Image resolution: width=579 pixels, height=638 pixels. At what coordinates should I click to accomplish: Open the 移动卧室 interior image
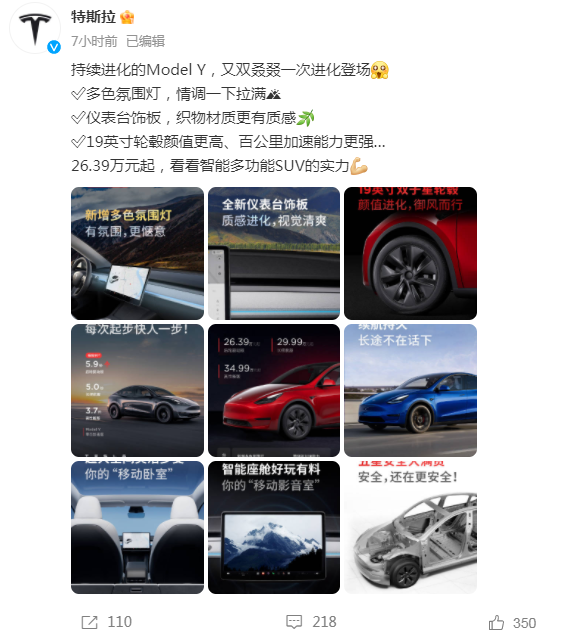137,527
